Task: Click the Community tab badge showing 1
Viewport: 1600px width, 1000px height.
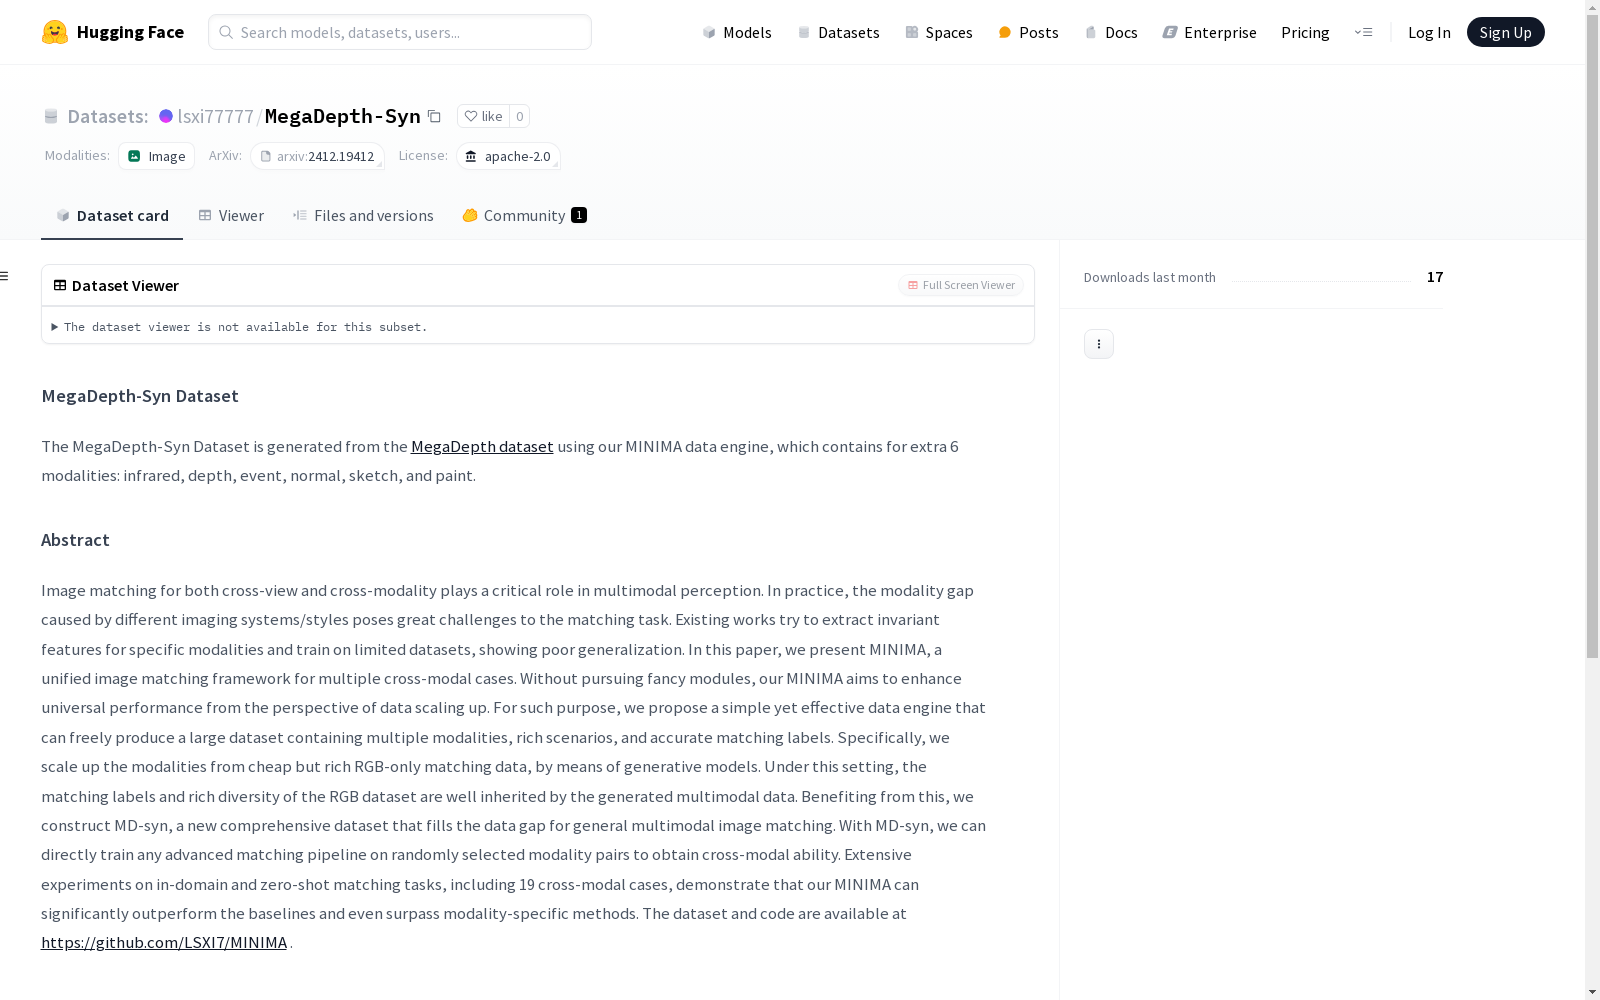Action: click(x=579, y=215)
